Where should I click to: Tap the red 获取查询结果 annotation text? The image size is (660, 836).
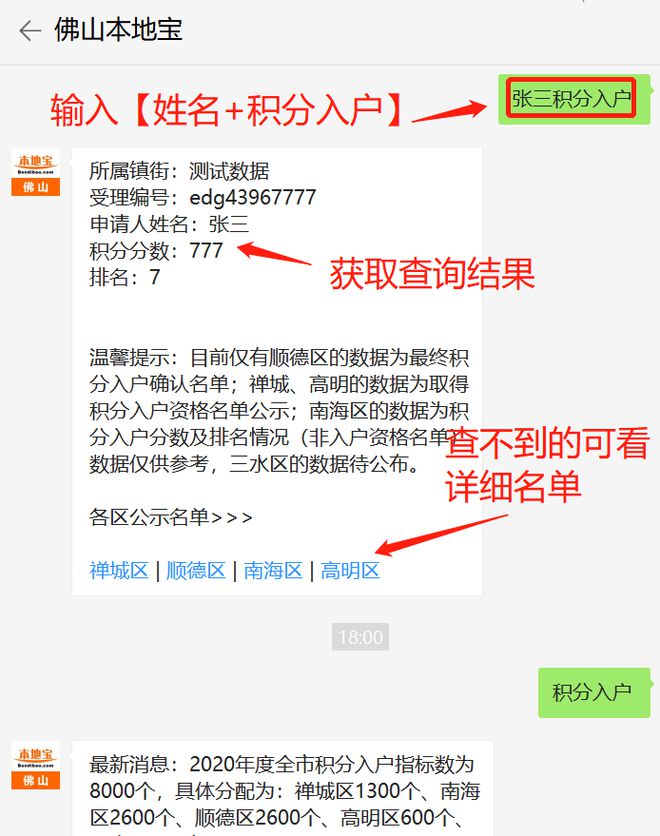coord(432,274)
